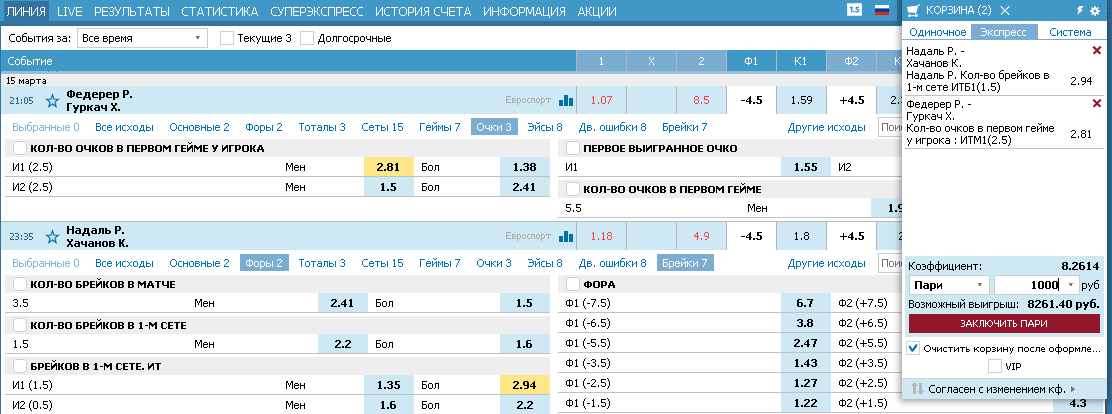Open Все исходы for Nadal–Khachanov match
The image size is (1112, 414).
coord(125,263)
